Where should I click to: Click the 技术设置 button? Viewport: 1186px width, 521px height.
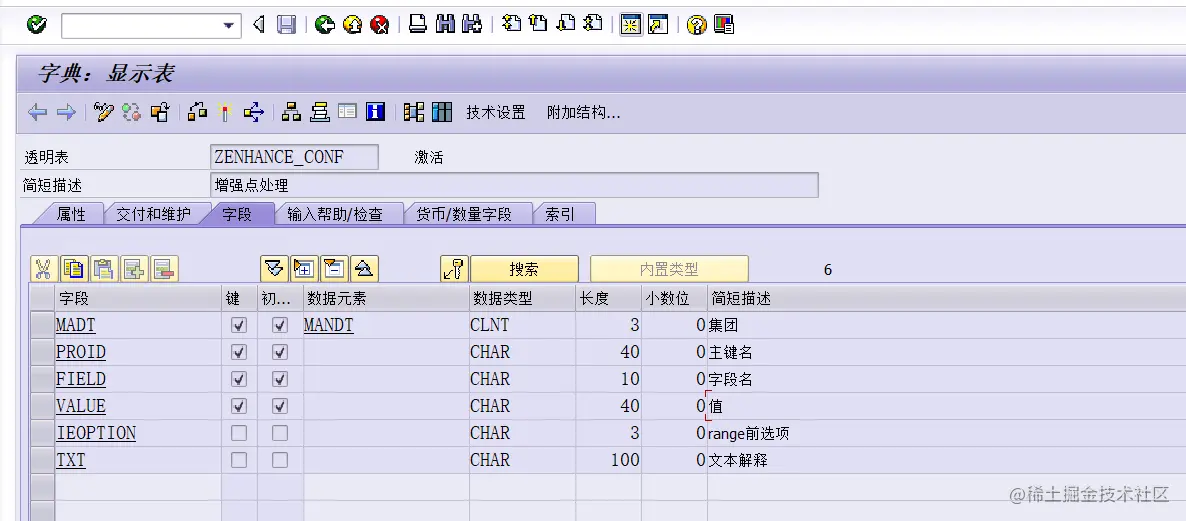[x=495, y=113]
